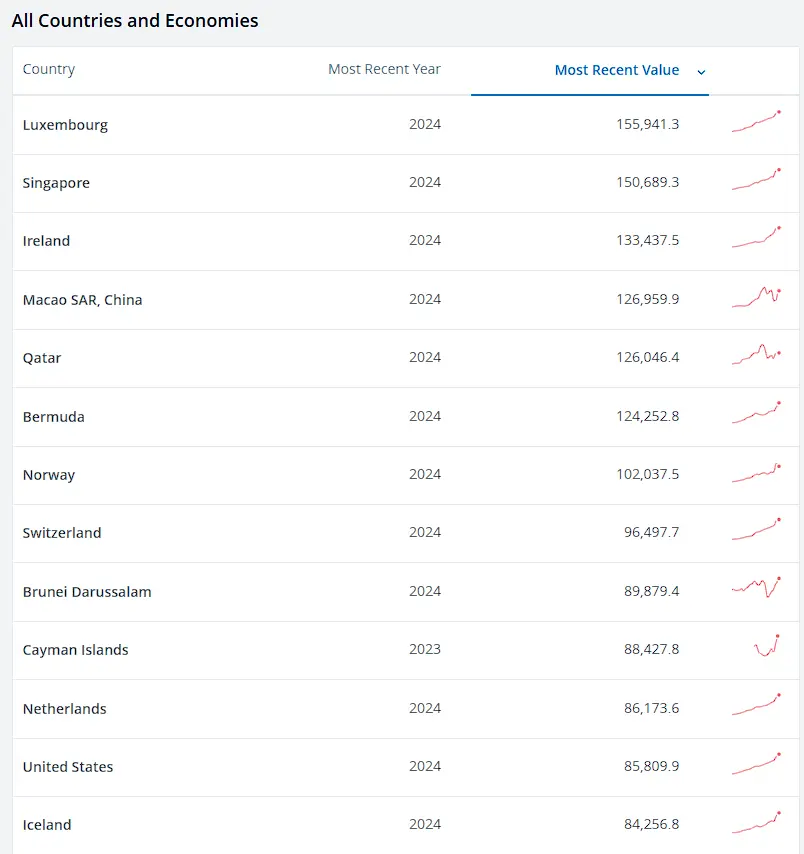Viewport: 804px width, 854px height.
Task: Sort by Country column header
Action: click(x=48, y=70)
